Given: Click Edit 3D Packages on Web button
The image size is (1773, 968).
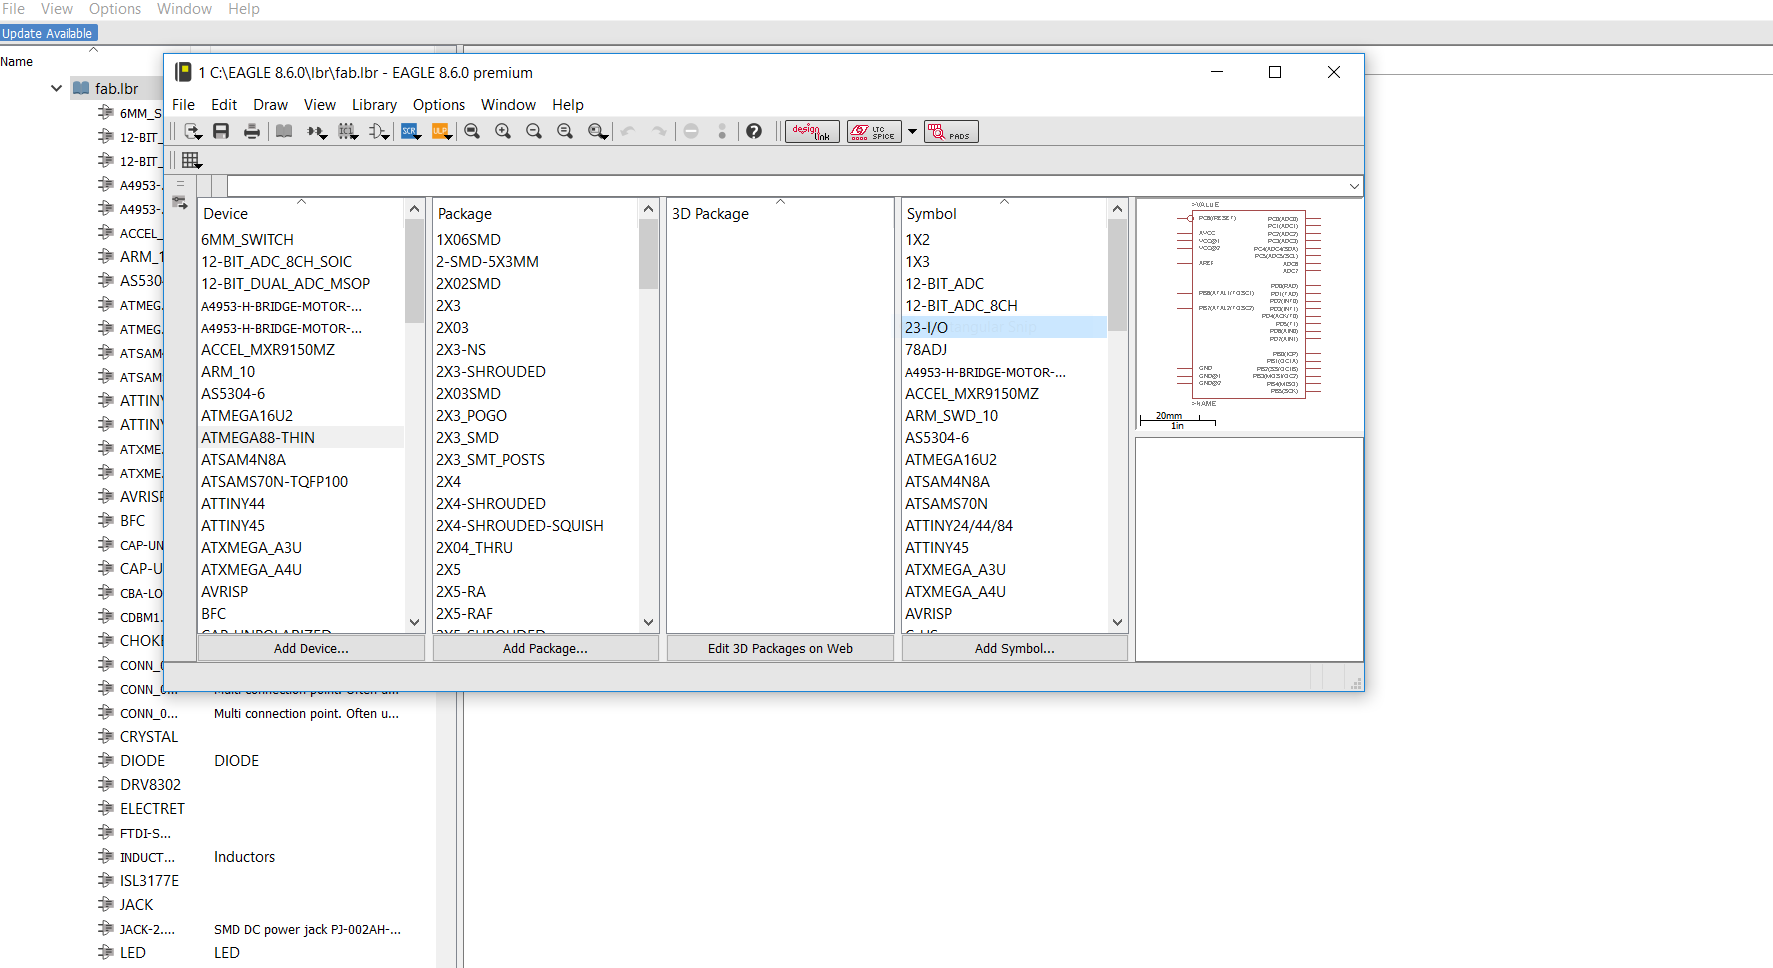Looking at the screenshot, I should pos(780,648).
